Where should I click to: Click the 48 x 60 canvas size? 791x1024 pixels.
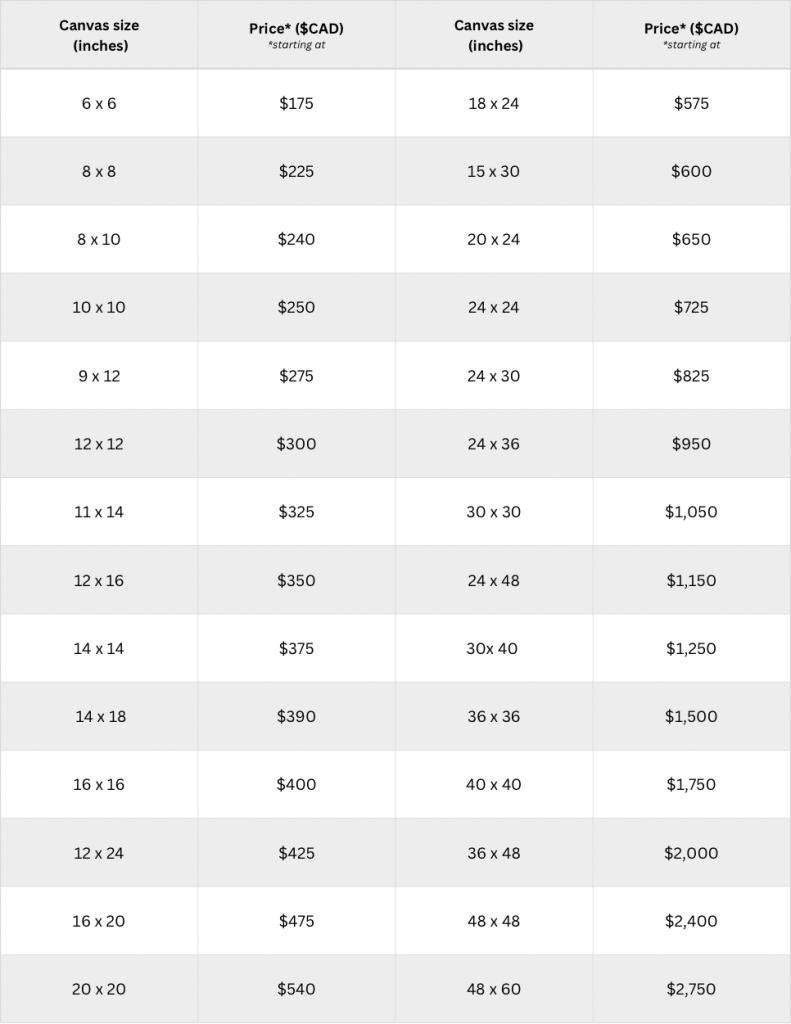click(x=494, y=989)
